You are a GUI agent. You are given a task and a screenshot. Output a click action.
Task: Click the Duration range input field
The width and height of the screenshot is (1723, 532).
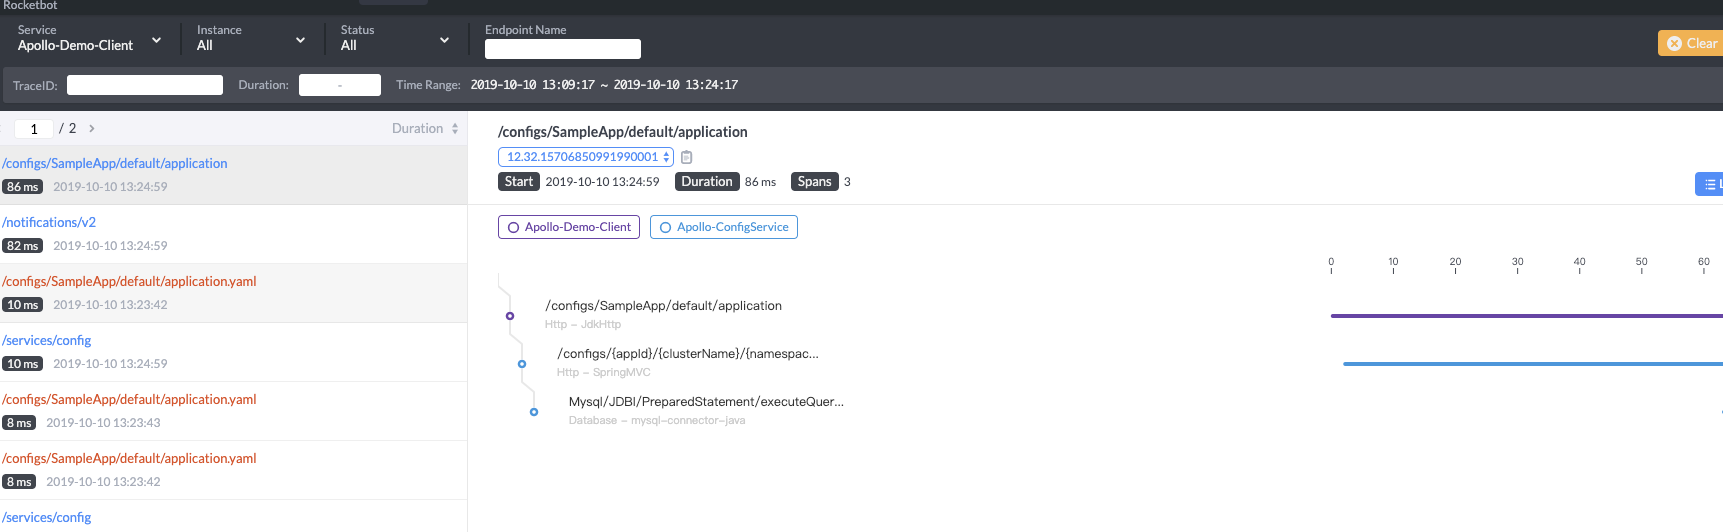tap(340, 85)
